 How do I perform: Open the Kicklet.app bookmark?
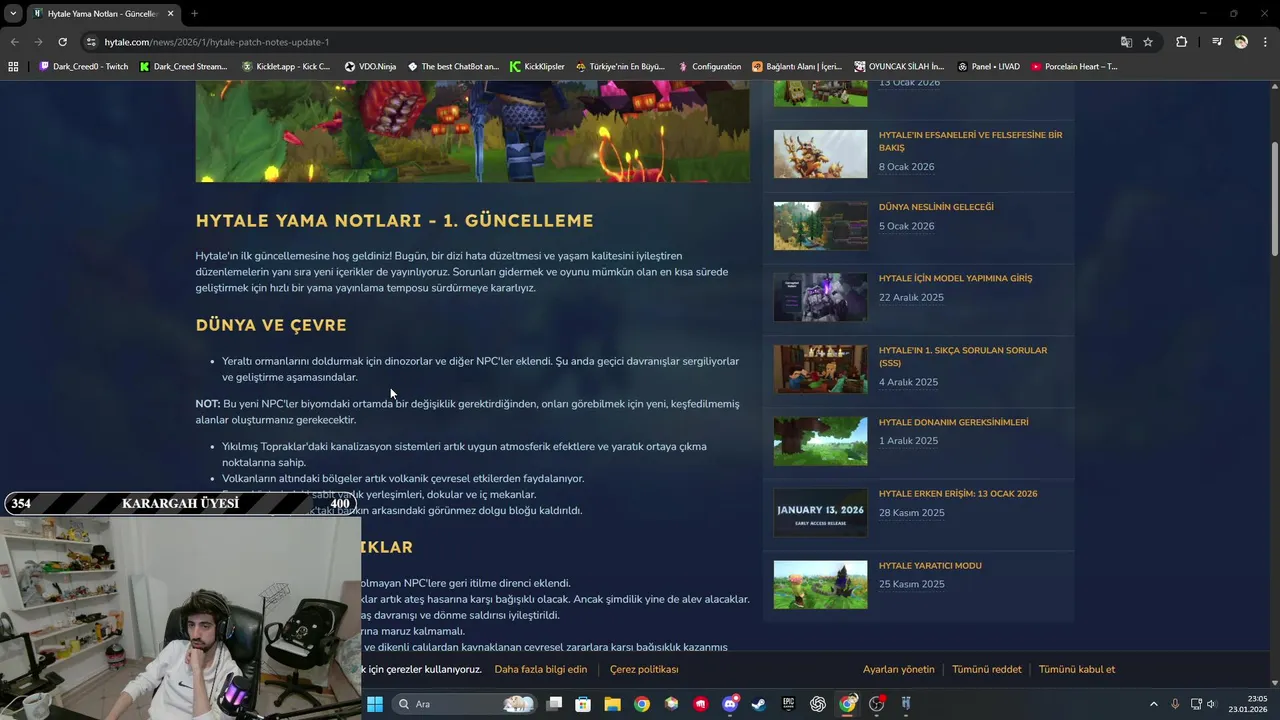click(x=286, y=66)
